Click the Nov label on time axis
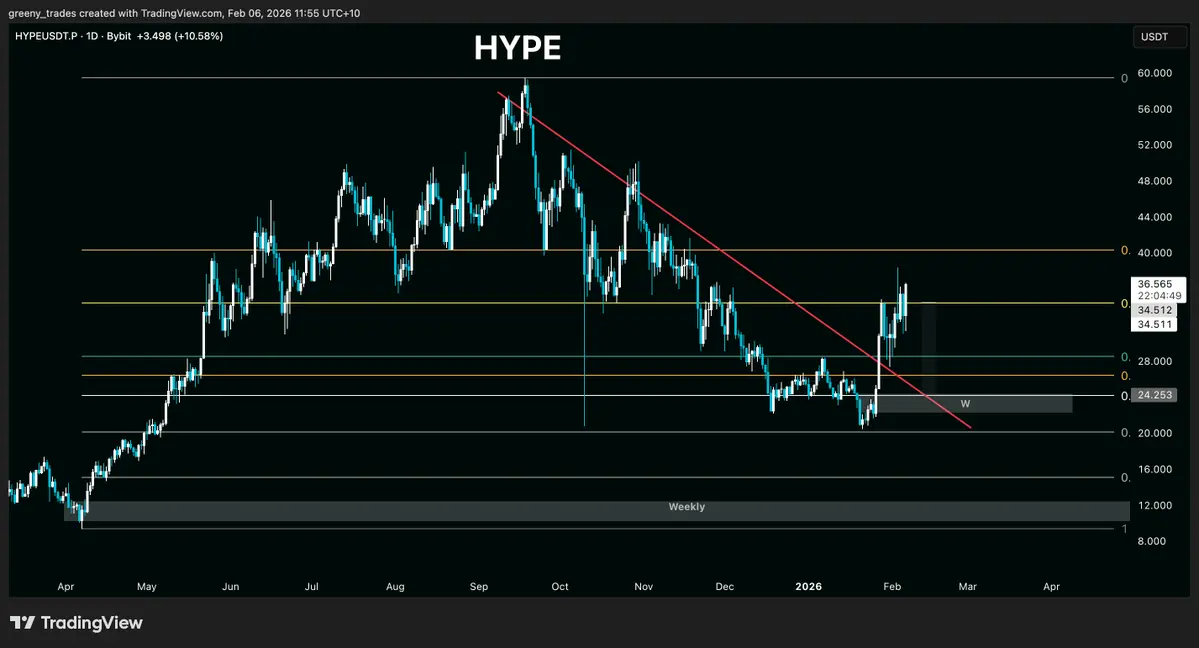The height and width of the screenshot is (648, 1199). (644, 587)
